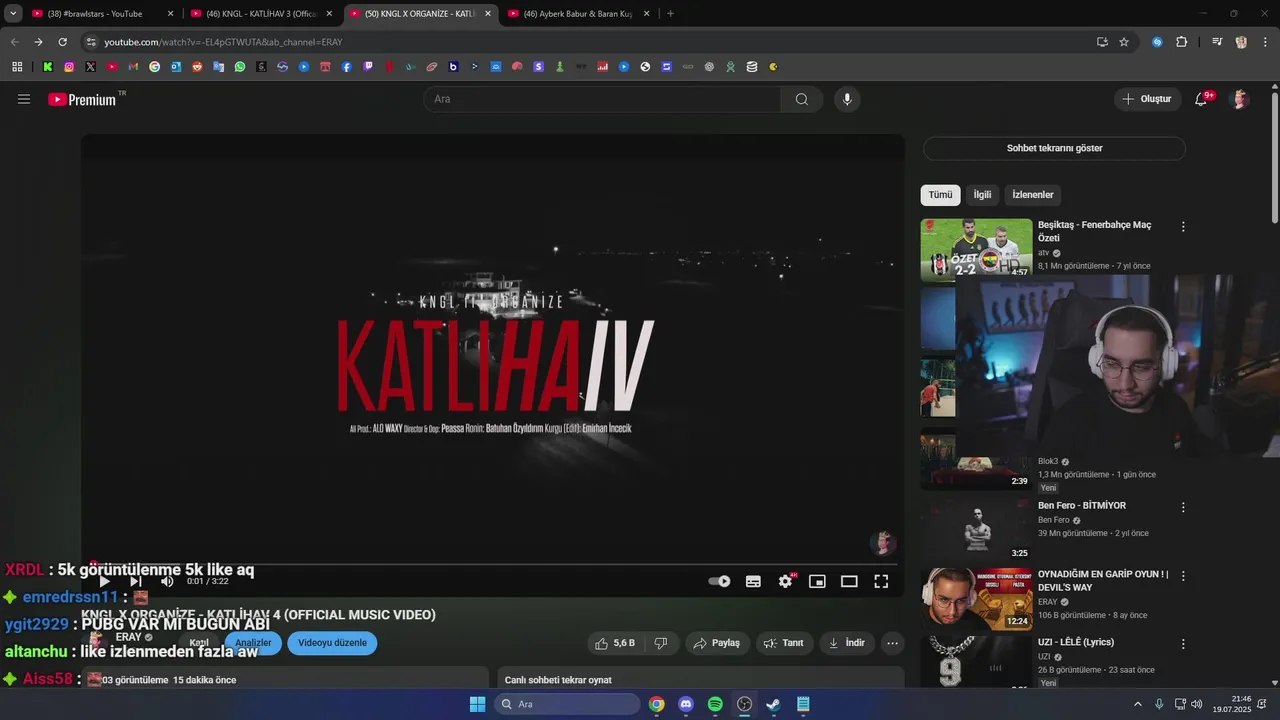Viewport: 1280px width, 720px height.
Task: Switch to miniplayer mode
Action: 817,581
